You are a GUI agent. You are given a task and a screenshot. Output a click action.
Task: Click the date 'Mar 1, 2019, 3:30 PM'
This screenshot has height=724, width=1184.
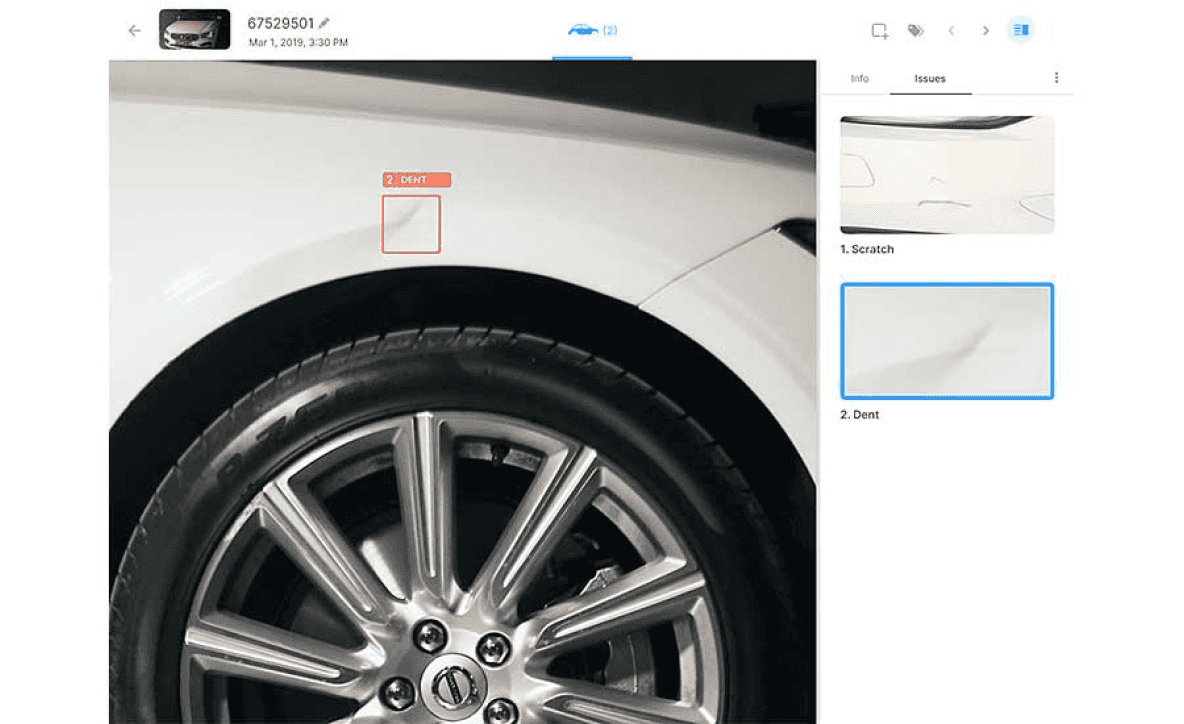pos(298,42)
